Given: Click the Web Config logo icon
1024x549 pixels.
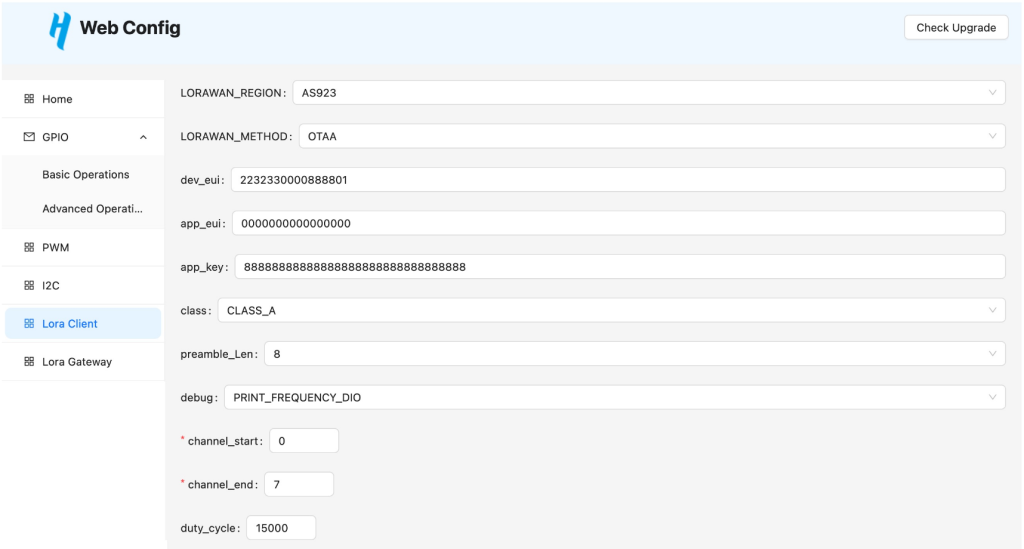Looking at the screenshot, I should 60,30.
